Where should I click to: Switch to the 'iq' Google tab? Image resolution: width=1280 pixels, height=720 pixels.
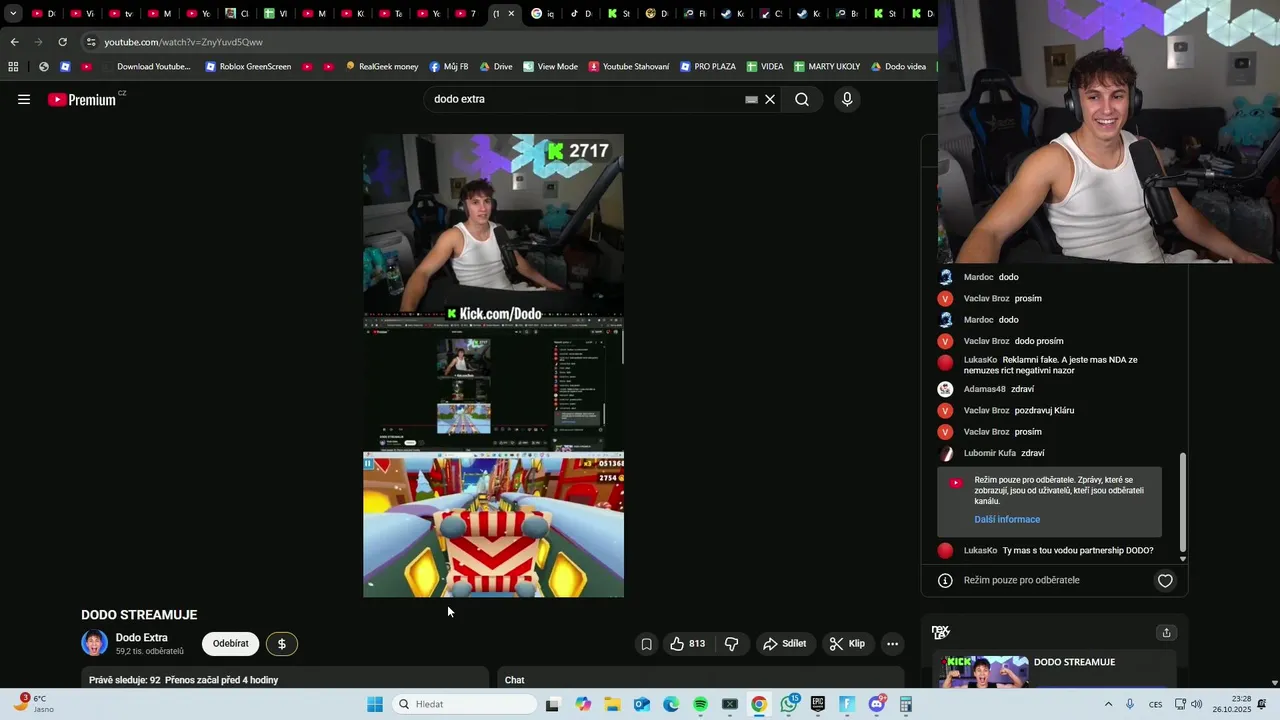pos(544,14)
